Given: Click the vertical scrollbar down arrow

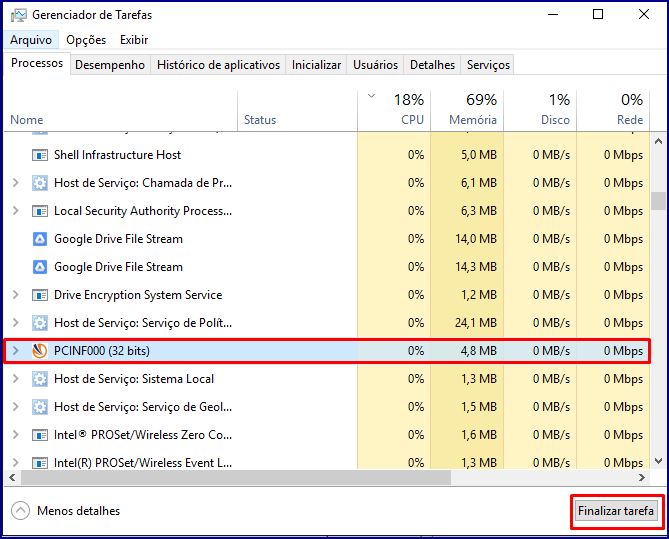Looking at the screenshot, I should [x=658, y=461].
